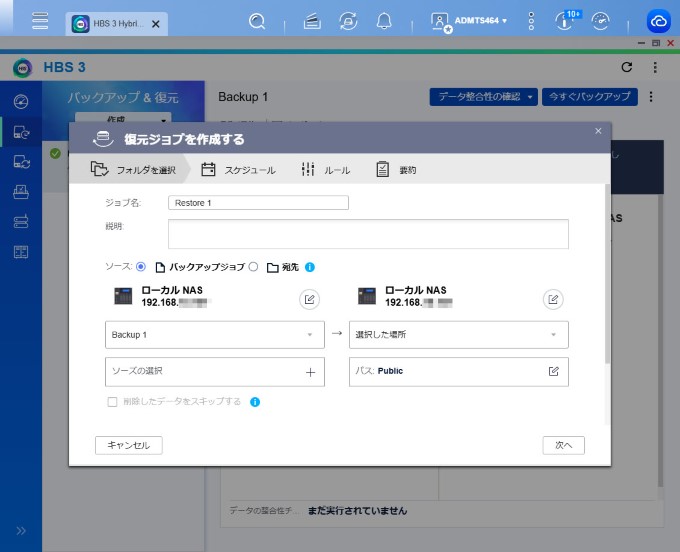The height and width of the screenshot is (552, 680).
Task: Open the background tasks icon in top bar
Action: (312, 21)
